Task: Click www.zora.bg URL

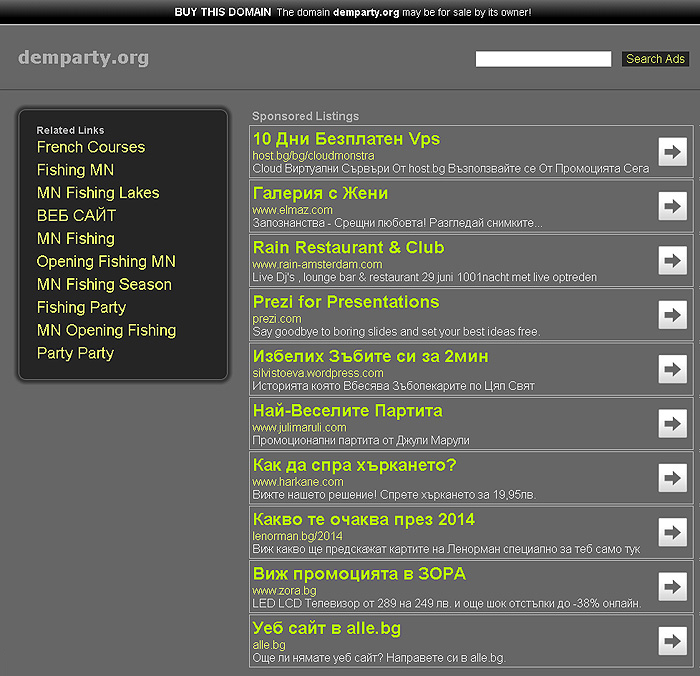Action: point(284,590)
